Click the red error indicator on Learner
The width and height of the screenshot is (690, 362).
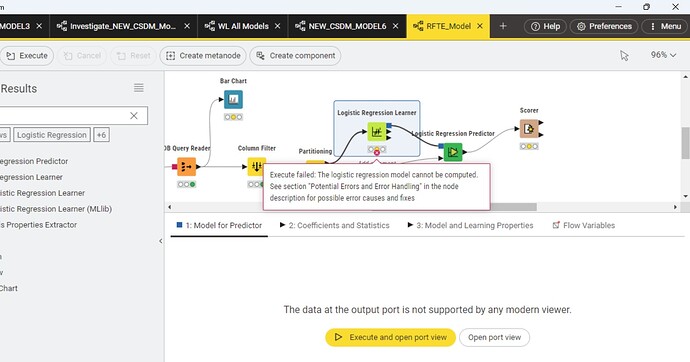point(377,153)
